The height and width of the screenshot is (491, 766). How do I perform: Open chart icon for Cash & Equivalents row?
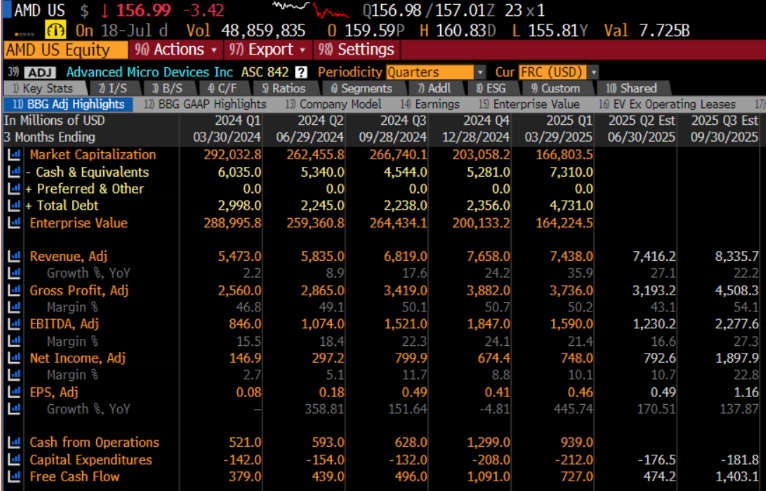(14, 172)
